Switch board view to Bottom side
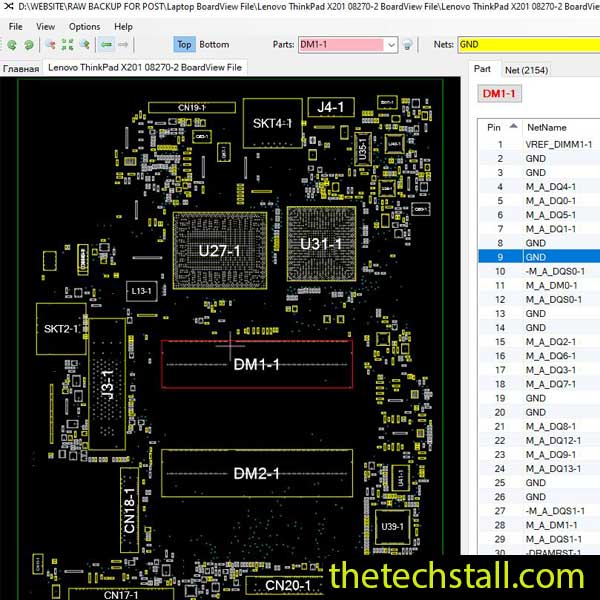The image size is (600, 600). point(214,44)
